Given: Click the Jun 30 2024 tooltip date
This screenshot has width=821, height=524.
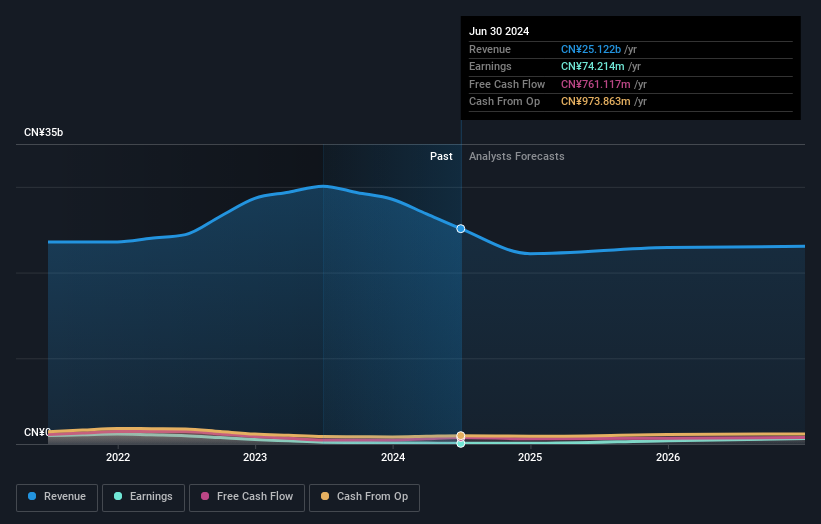Looking at the screenshot, I should point(499,31).
